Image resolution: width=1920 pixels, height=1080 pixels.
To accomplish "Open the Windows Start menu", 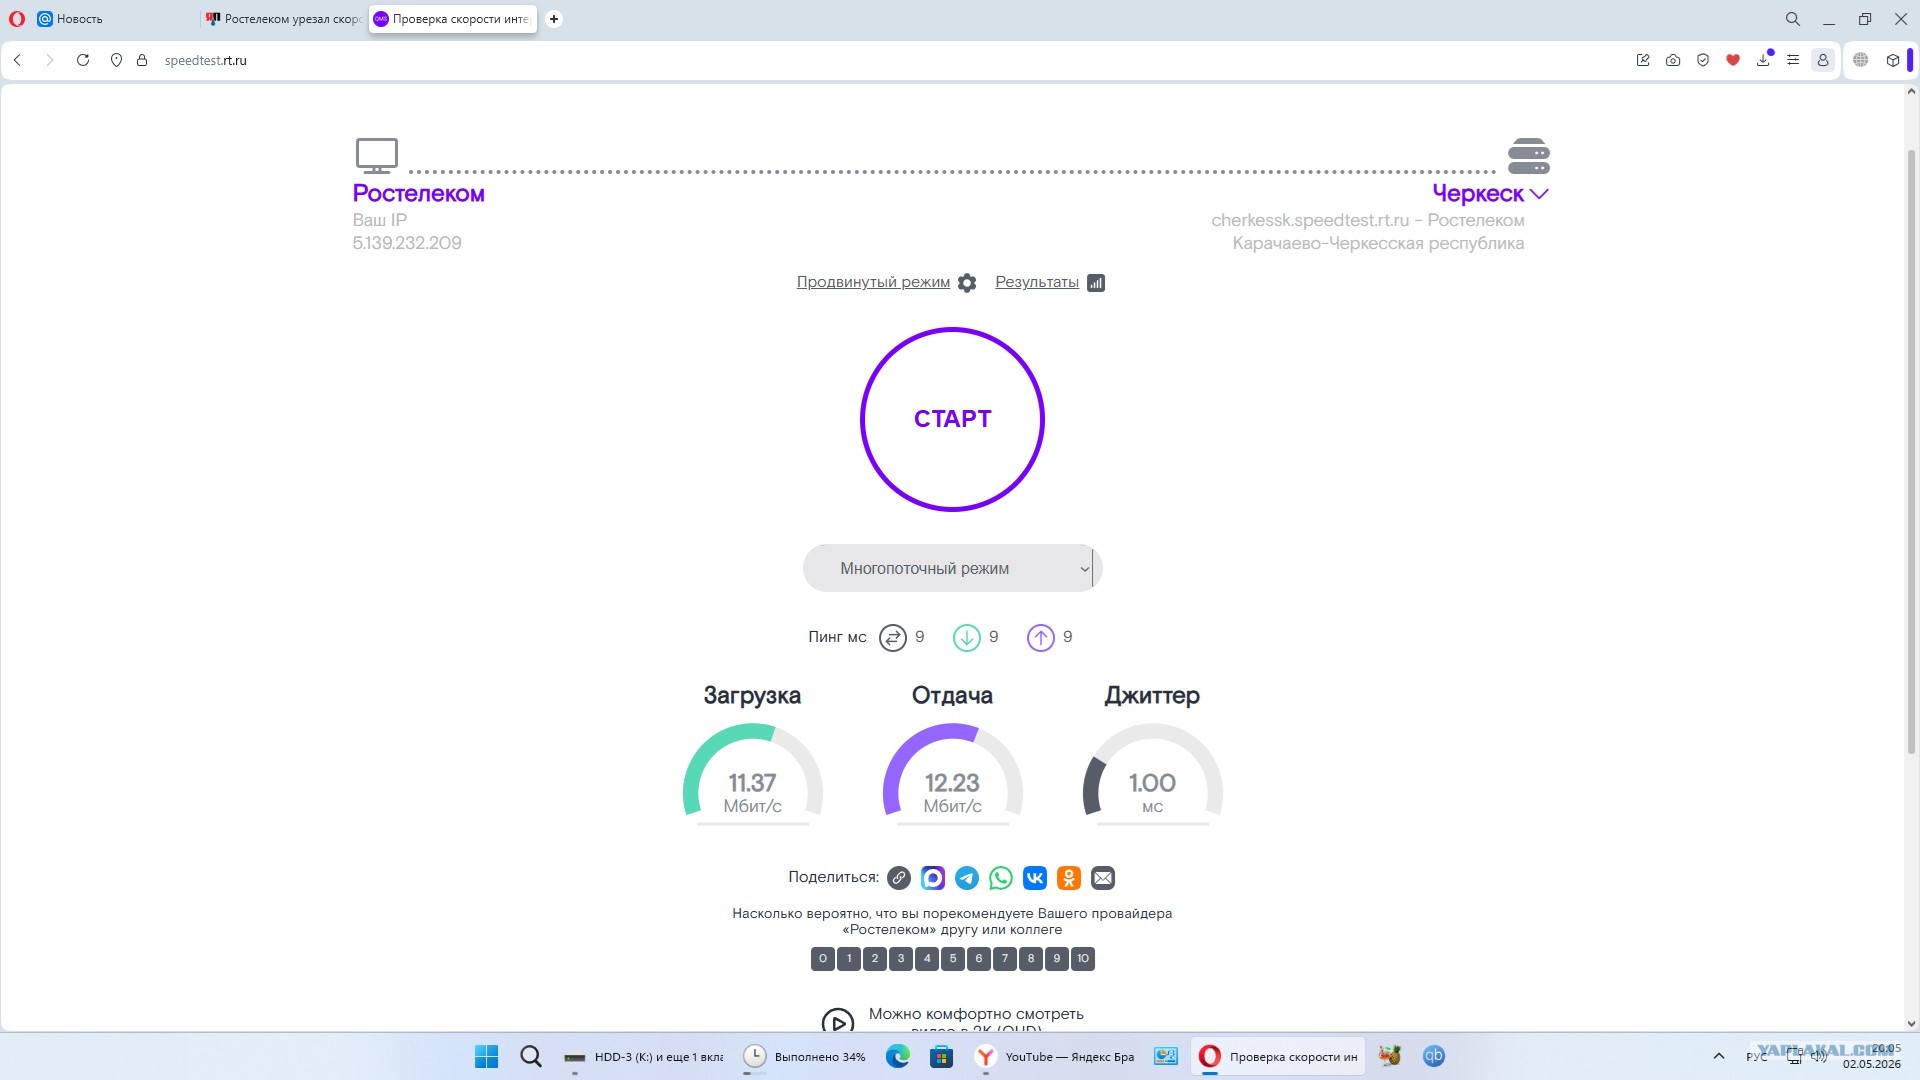I will [487, 1056].
